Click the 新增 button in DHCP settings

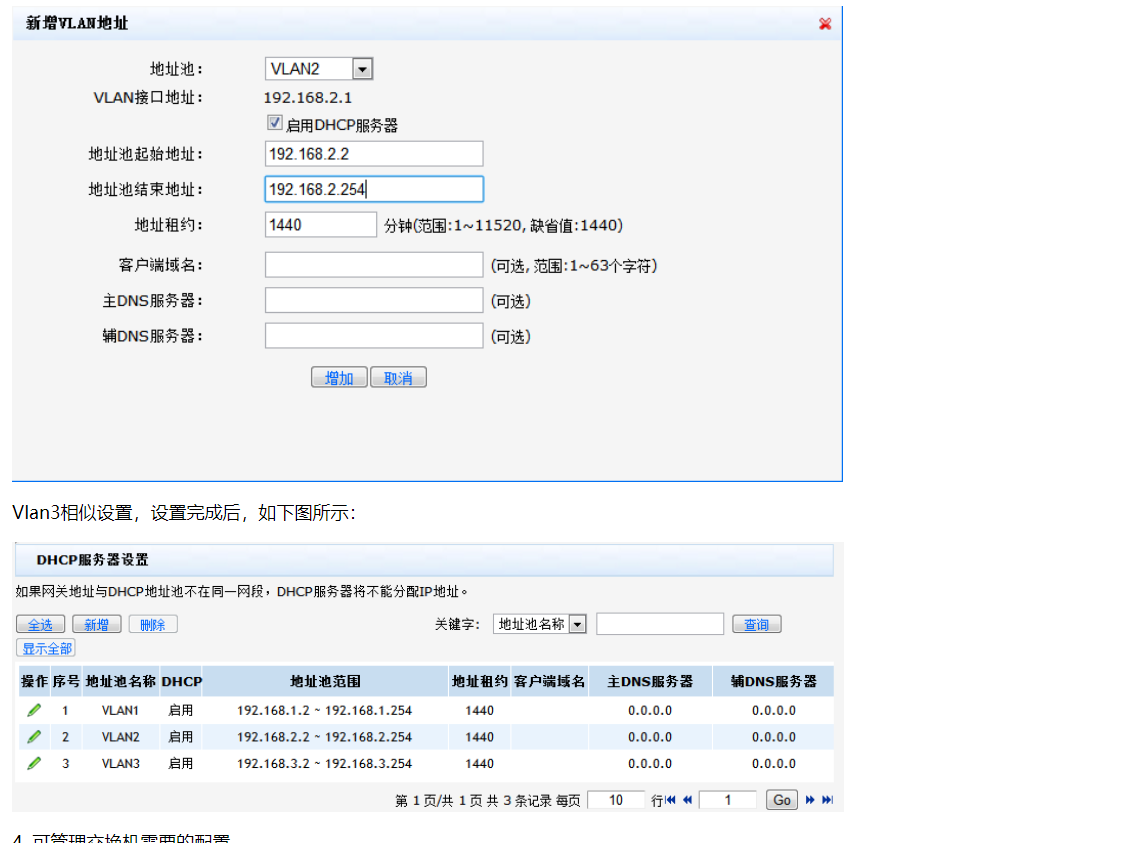[97, 625]
